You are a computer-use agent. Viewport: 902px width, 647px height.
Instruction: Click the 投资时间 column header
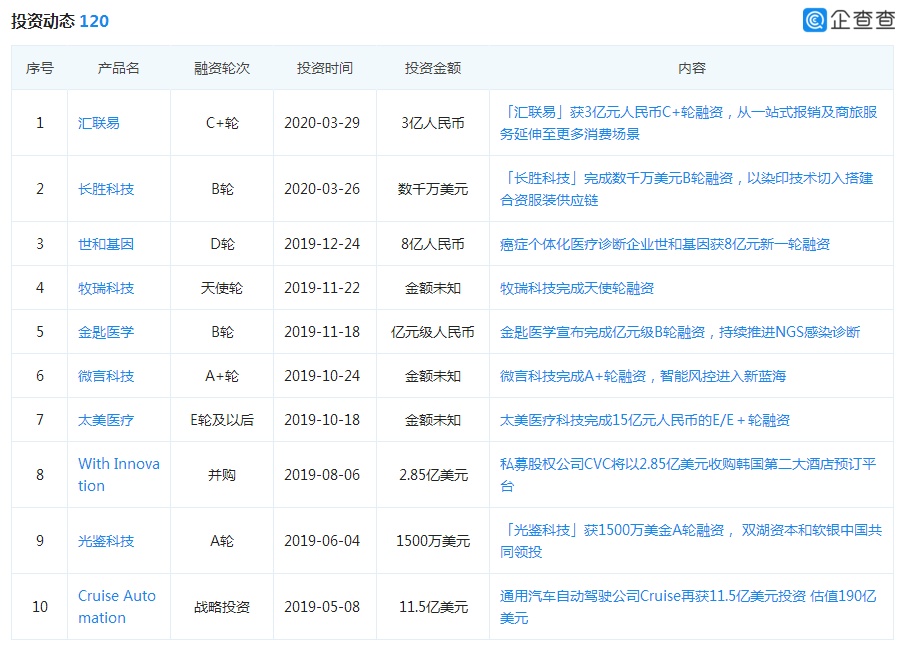pyautogui.click(x=324, y=68)
